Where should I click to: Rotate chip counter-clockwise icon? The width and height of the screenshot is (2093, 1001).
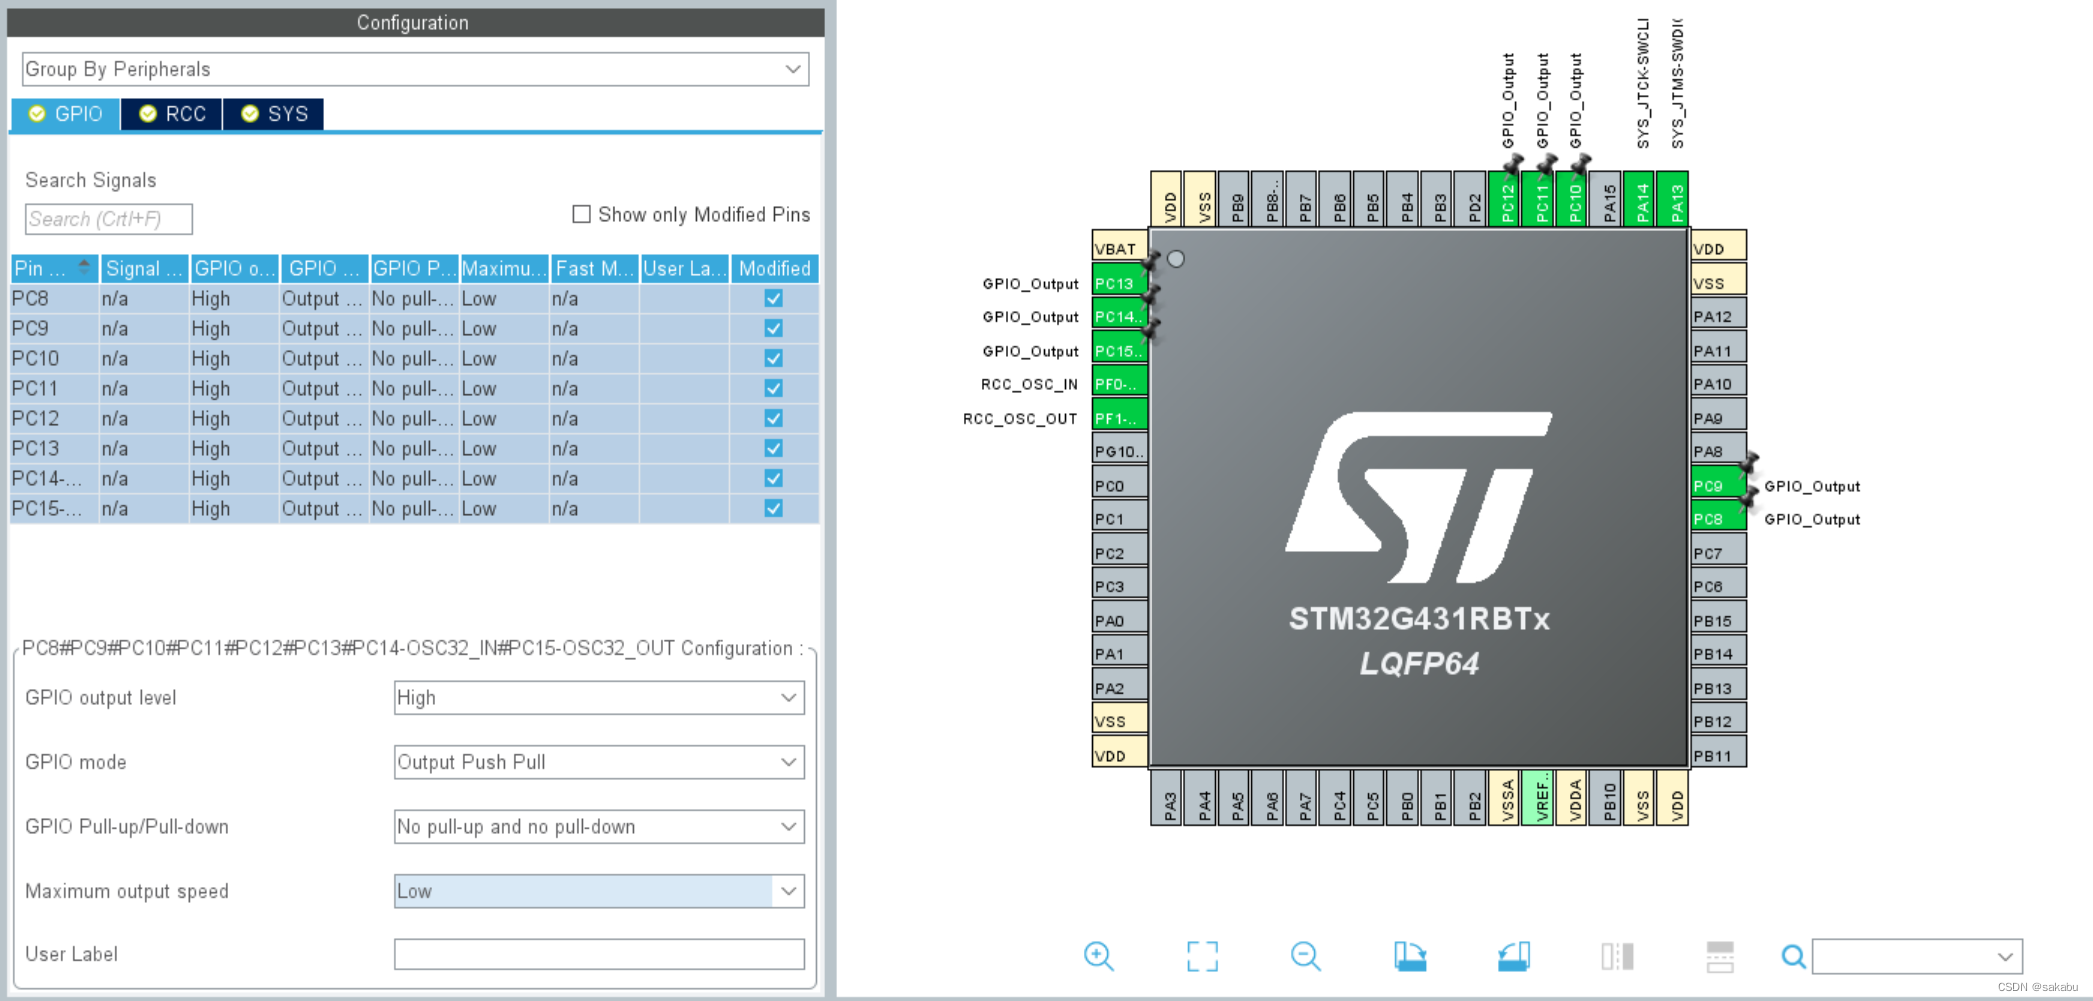[x=1514, y=956]
